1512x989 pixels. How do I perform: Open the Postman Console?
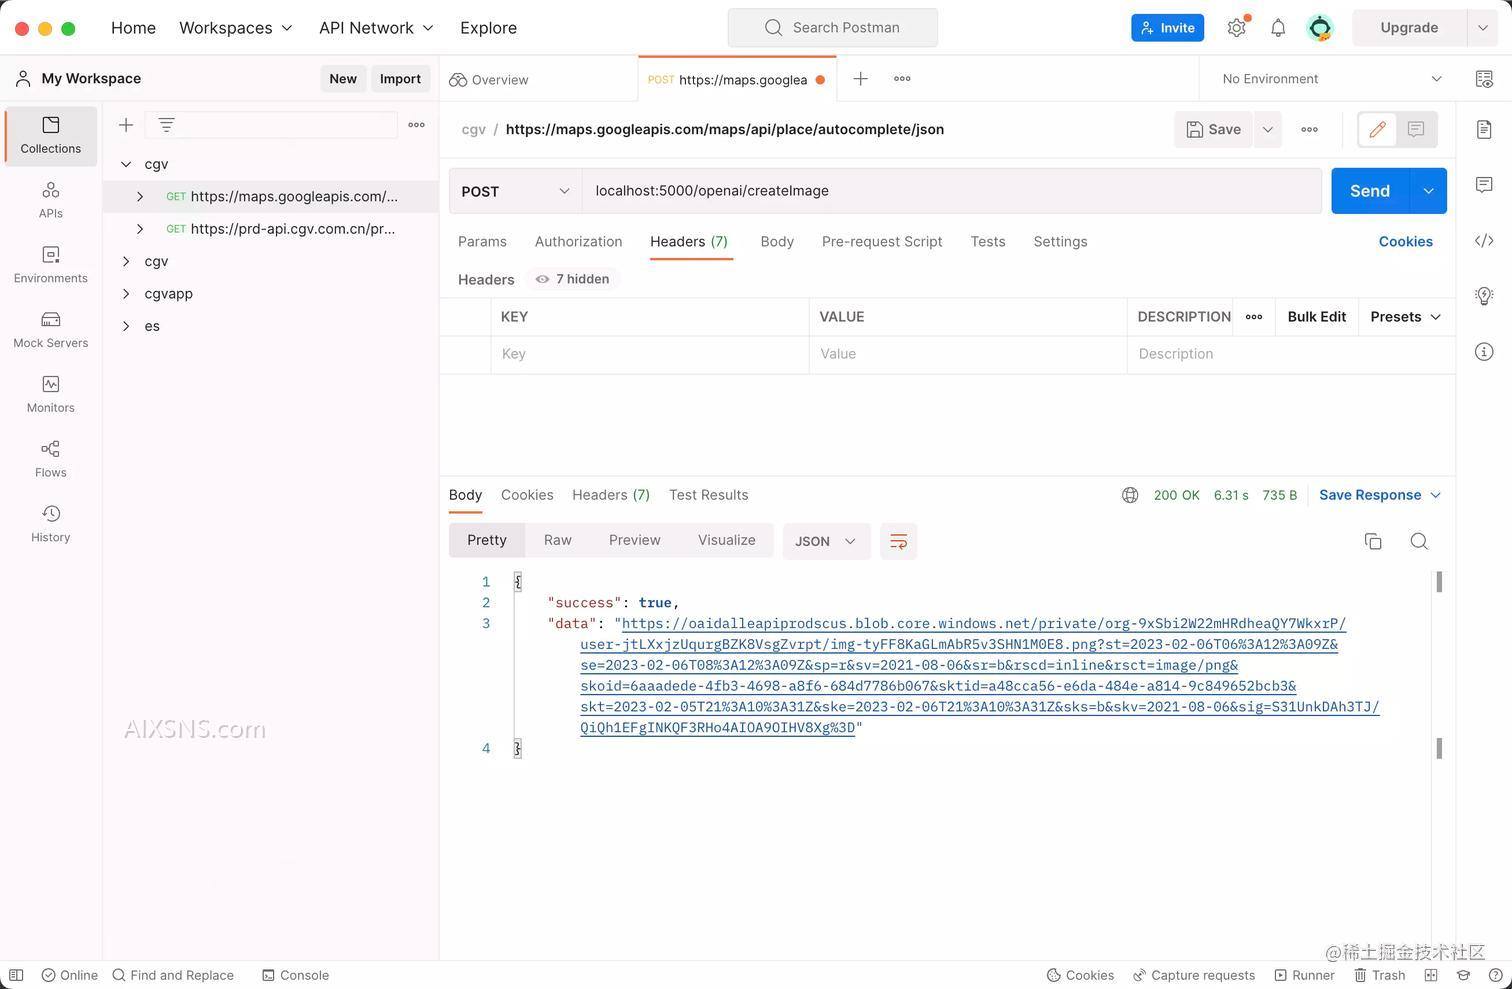[x=296, y=975]
